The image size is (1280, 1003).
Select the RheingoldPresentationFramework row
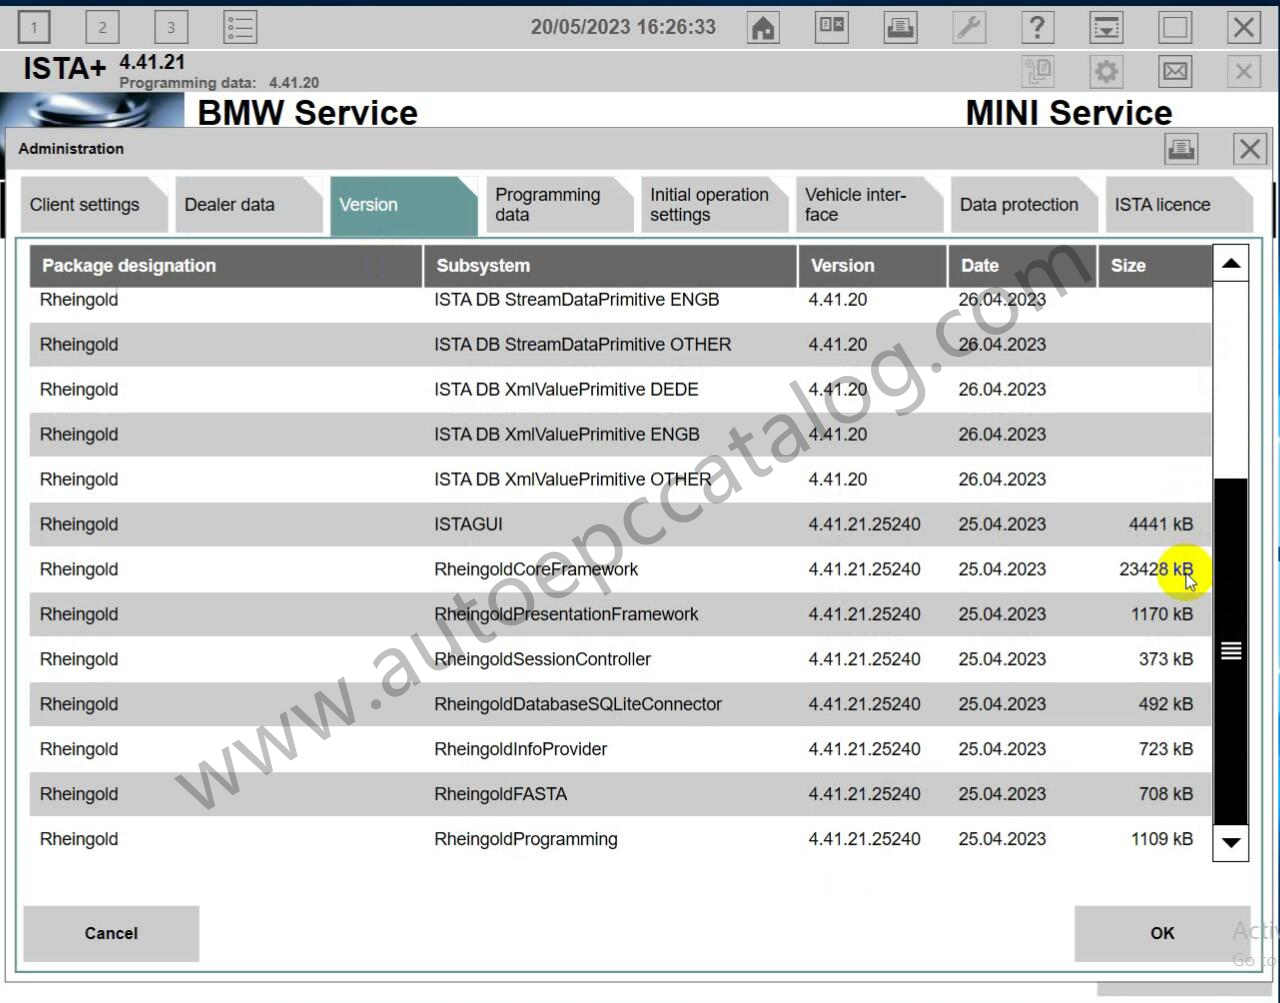point(620,615)
